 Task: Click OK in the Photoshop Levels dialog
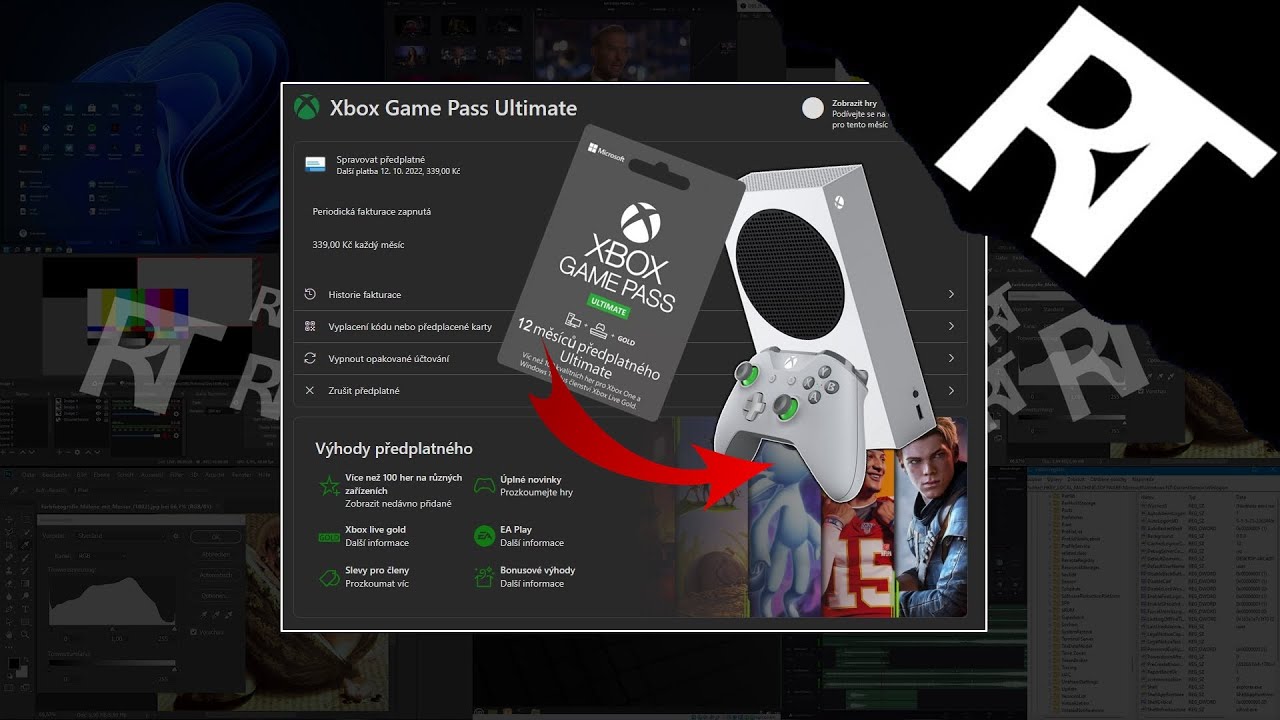[216, 537]
